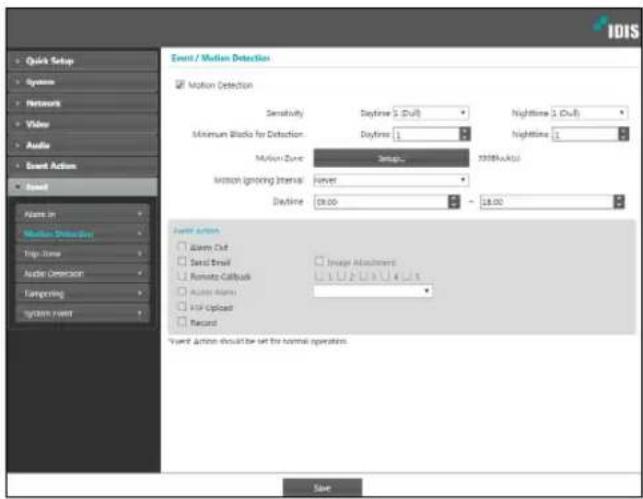Click arrow icon on Alarm In row
The width and height of the screenshot is (643, 499).
tap(140, 214)
